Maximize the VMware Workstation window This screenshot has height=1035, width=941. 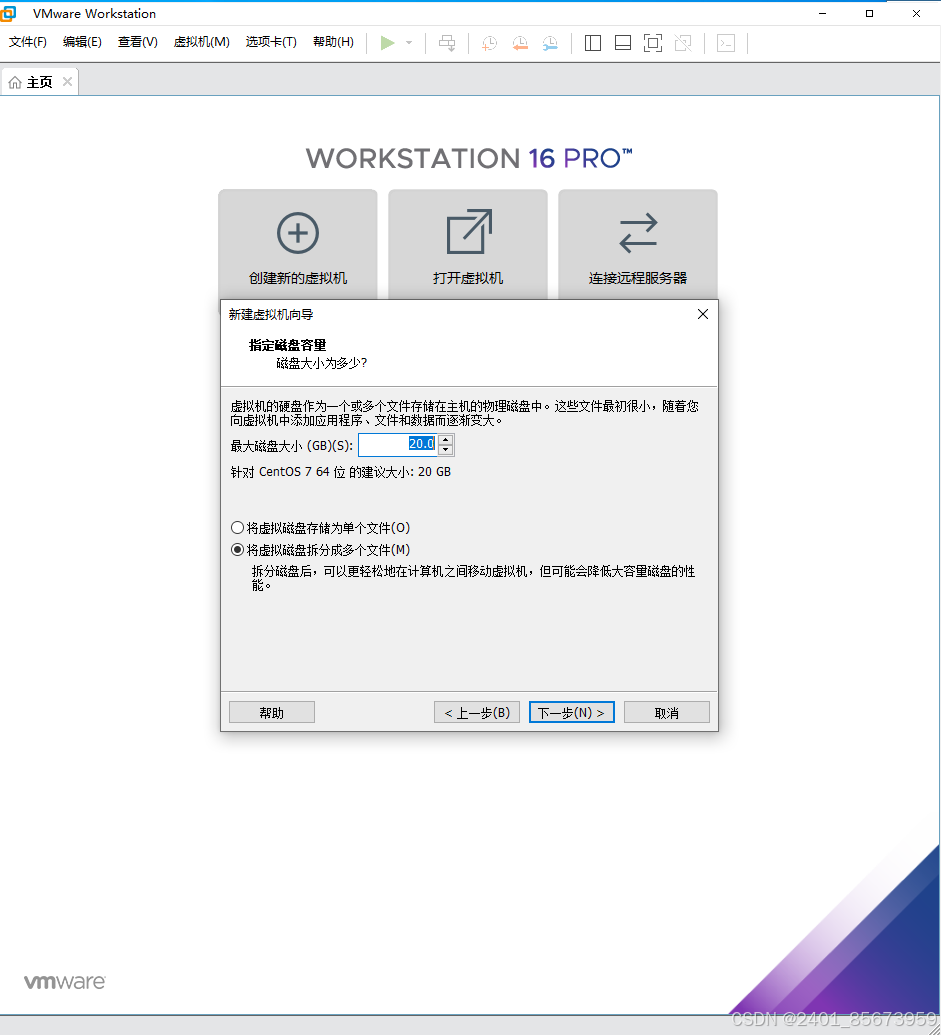click(869, 13)
